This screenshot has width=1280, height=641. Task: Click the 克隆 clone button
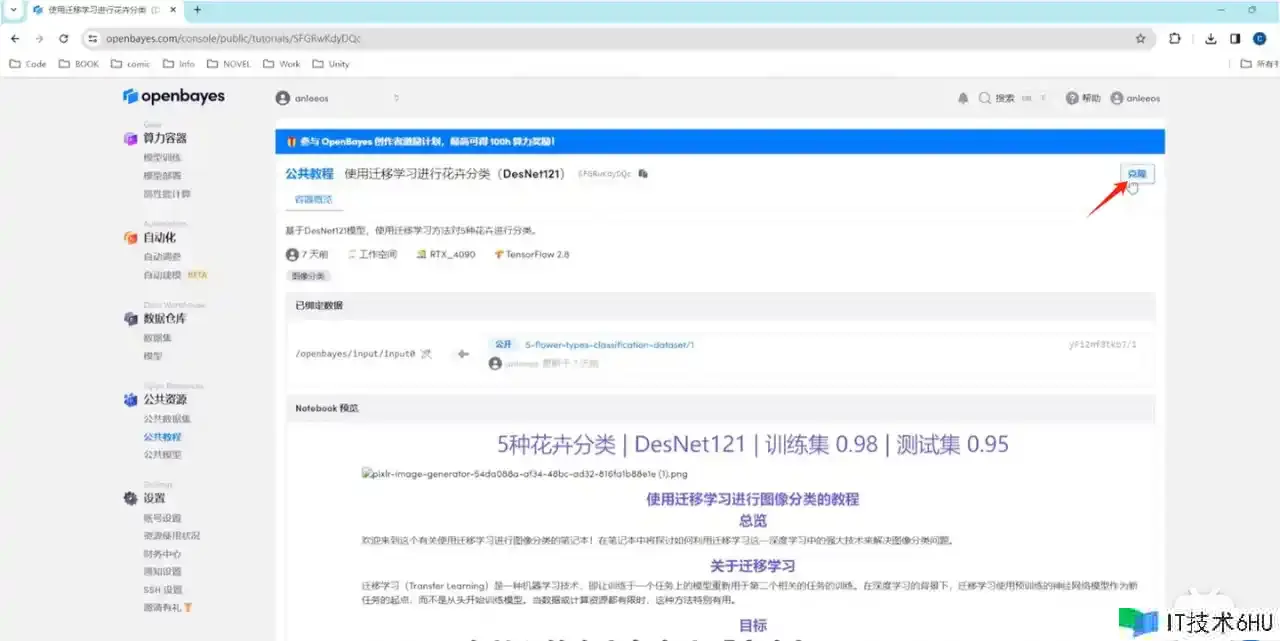1137,174
